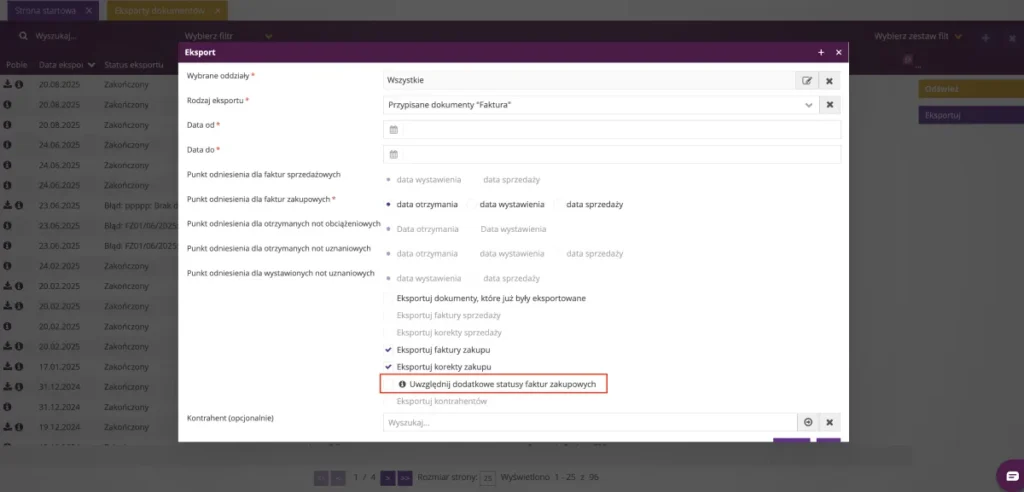The width and height of the screenshot is (1024, 492).
Task: Tick Uwzględnij dodatkowe statusy faktur zakupowych checkbox
Action: [x=390, y=384]
